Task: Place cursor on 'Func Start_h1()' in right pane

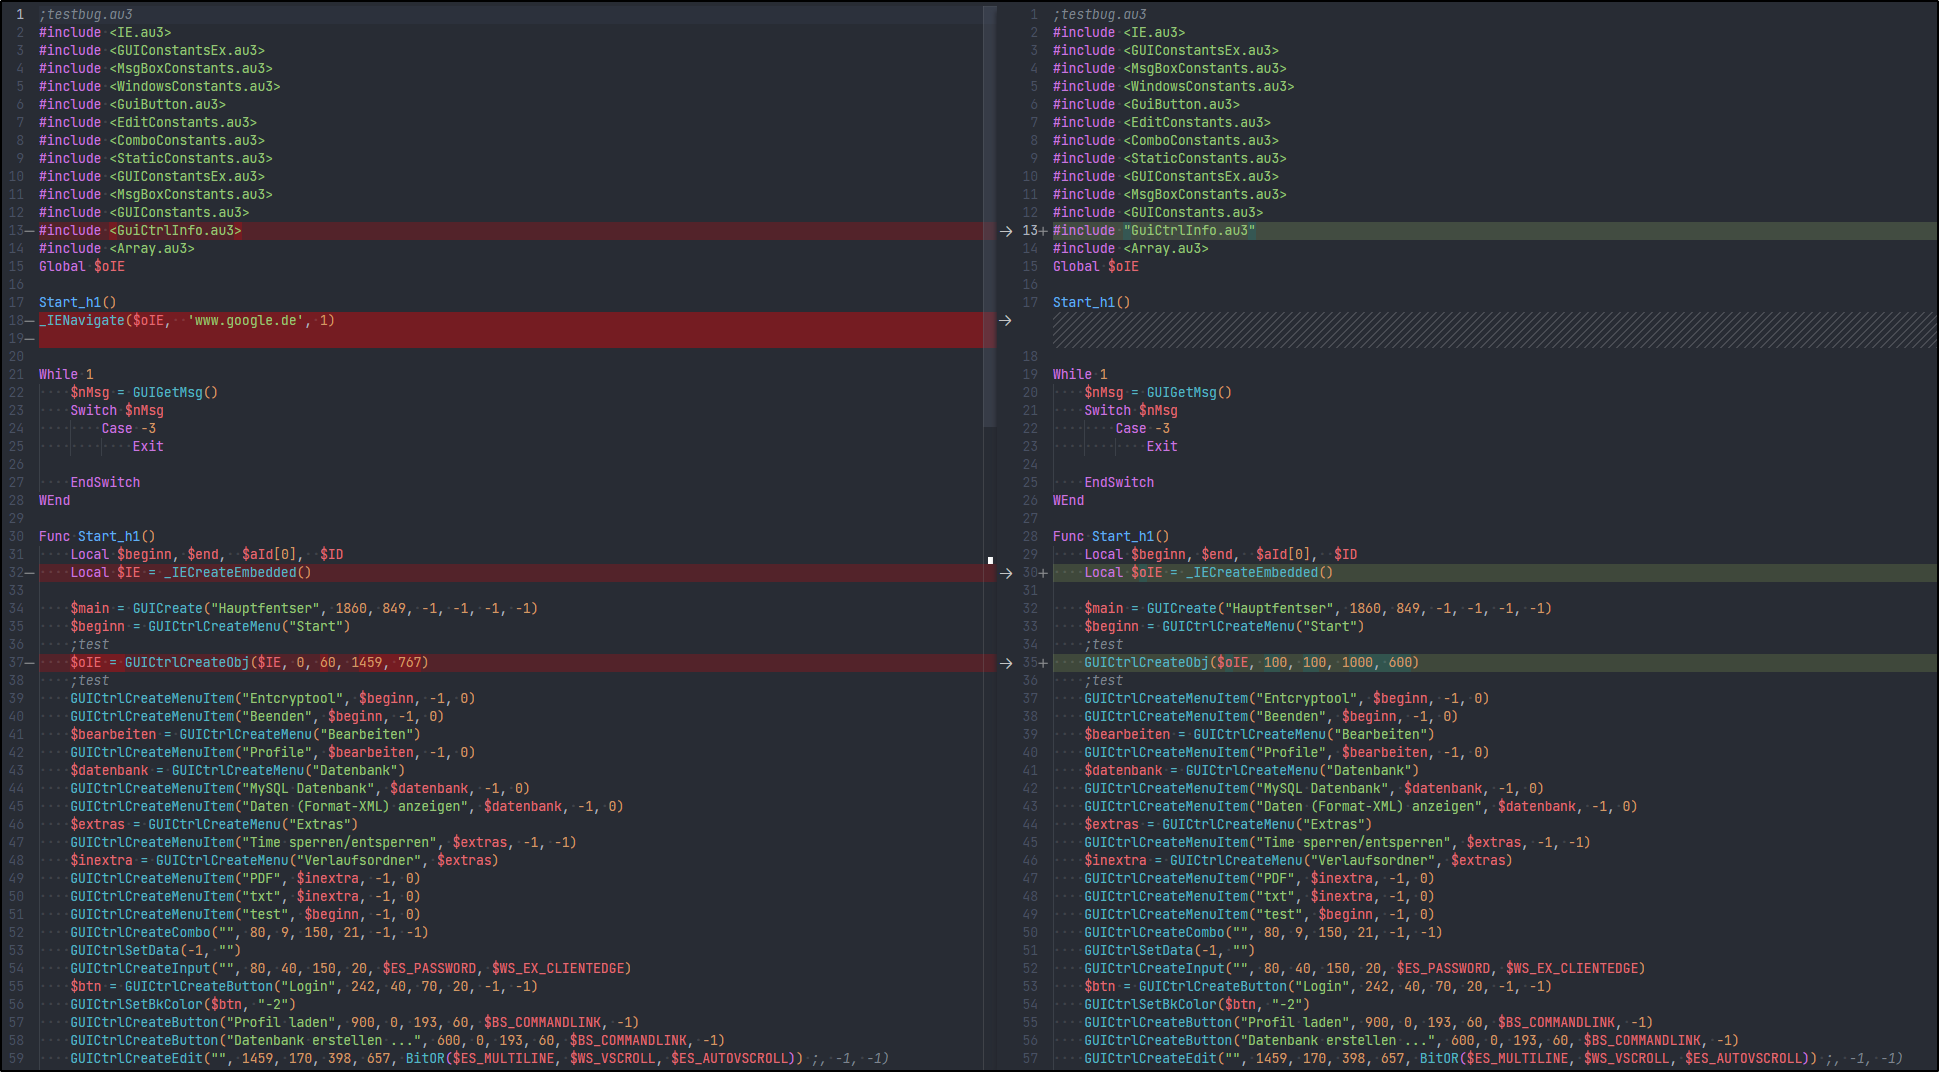Action: point(1110,537)
